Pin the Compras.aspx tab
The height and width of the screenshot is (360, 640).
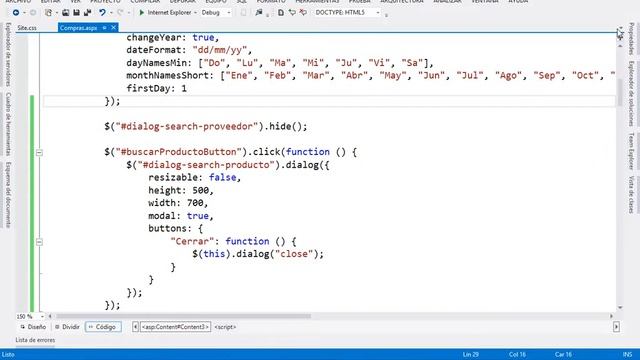[104, 28]
